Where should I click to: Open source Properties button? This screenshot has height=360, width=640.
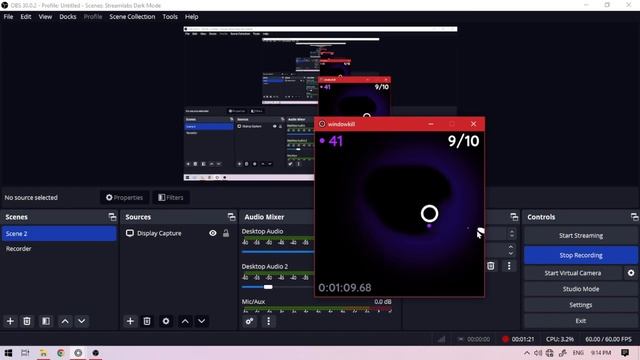point(124,198)
